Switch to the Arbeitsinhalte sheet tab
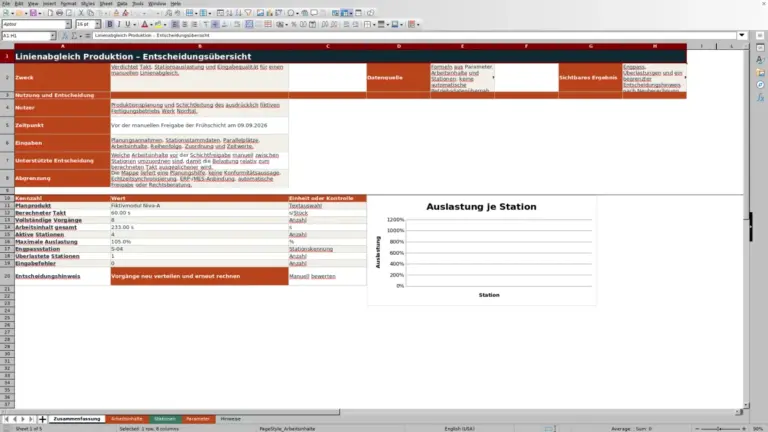The width and height of the screenshot is (768, 432). (x=126, y=419)
